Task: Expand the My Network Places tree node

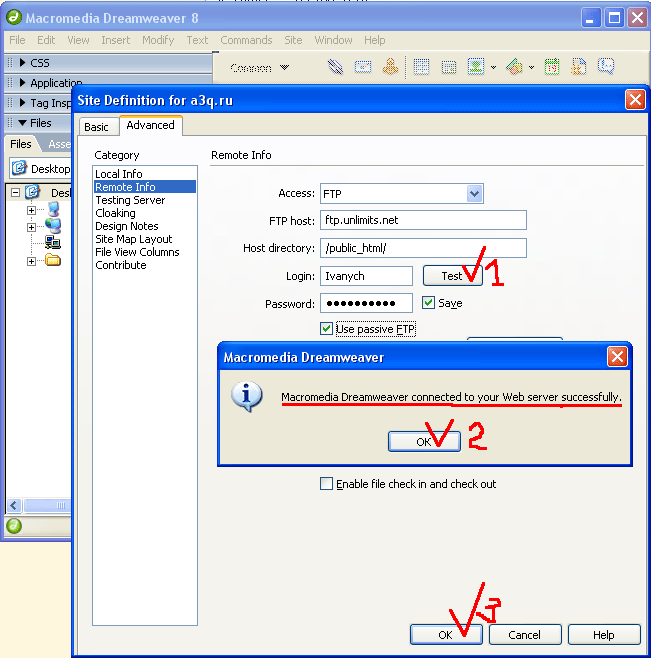Action: pyautogui.click(x=31, y=227)
